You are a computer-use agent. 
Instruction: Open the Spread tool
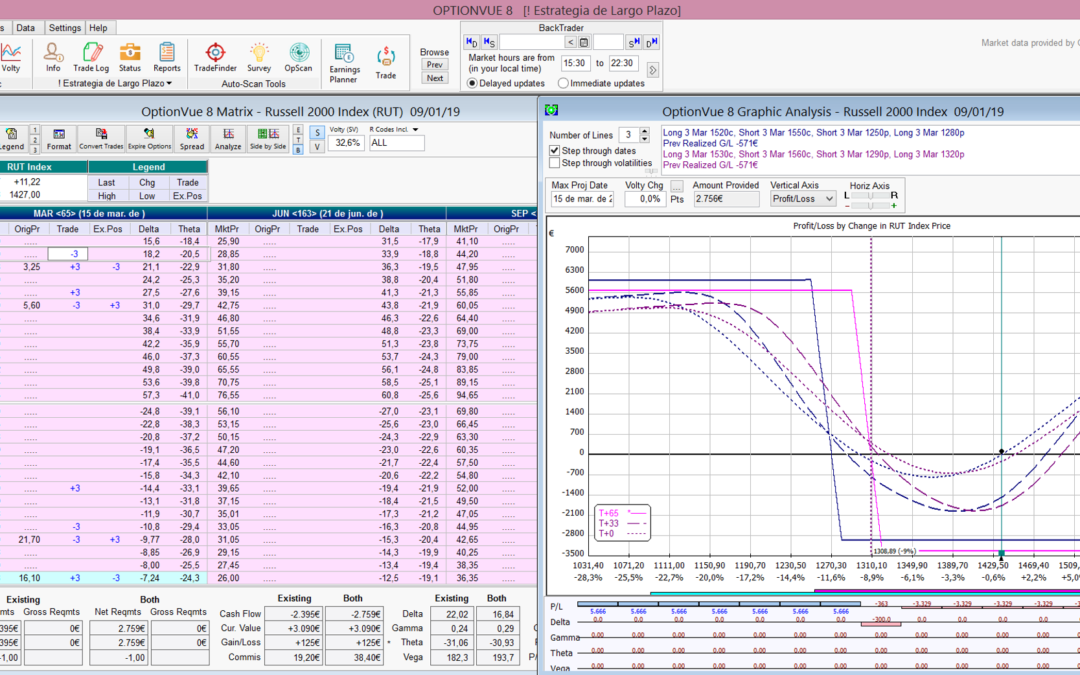coord(191,138)
